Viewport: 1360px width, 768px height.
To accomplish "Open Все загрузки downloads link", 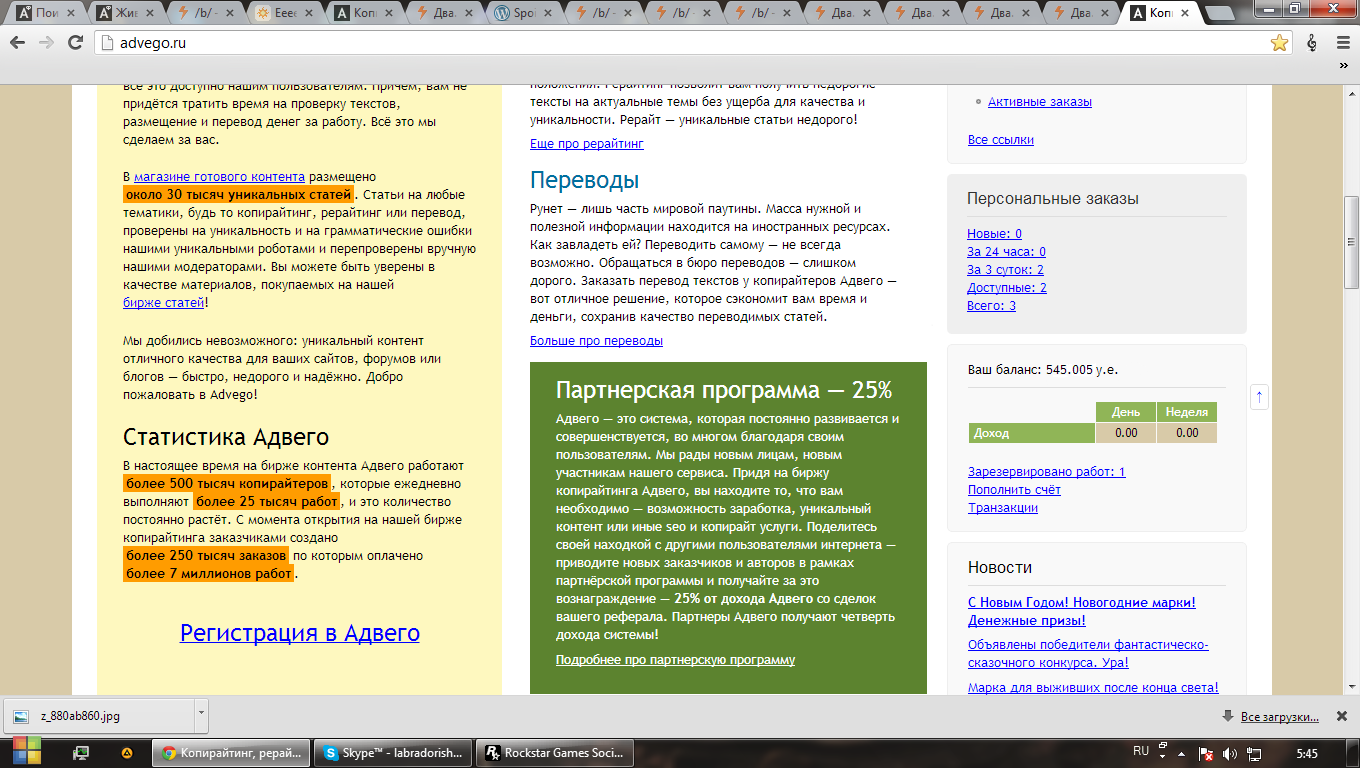I will click(x=1279, y=716).
